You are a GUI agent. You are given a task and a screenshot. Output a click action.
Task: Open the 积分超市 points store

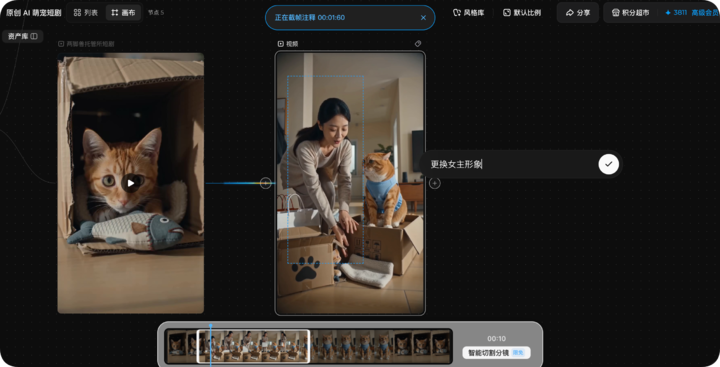[630, 12]
